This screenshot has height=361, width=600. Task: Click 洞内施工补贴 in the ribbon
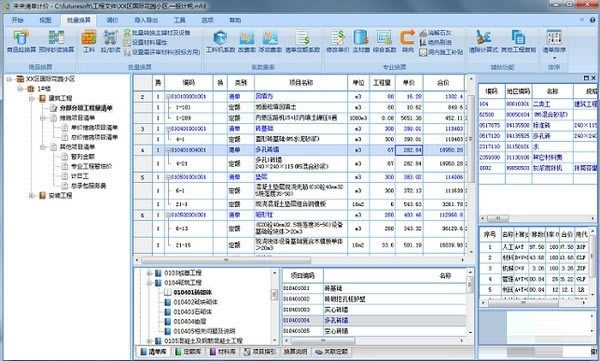[441, 52]
